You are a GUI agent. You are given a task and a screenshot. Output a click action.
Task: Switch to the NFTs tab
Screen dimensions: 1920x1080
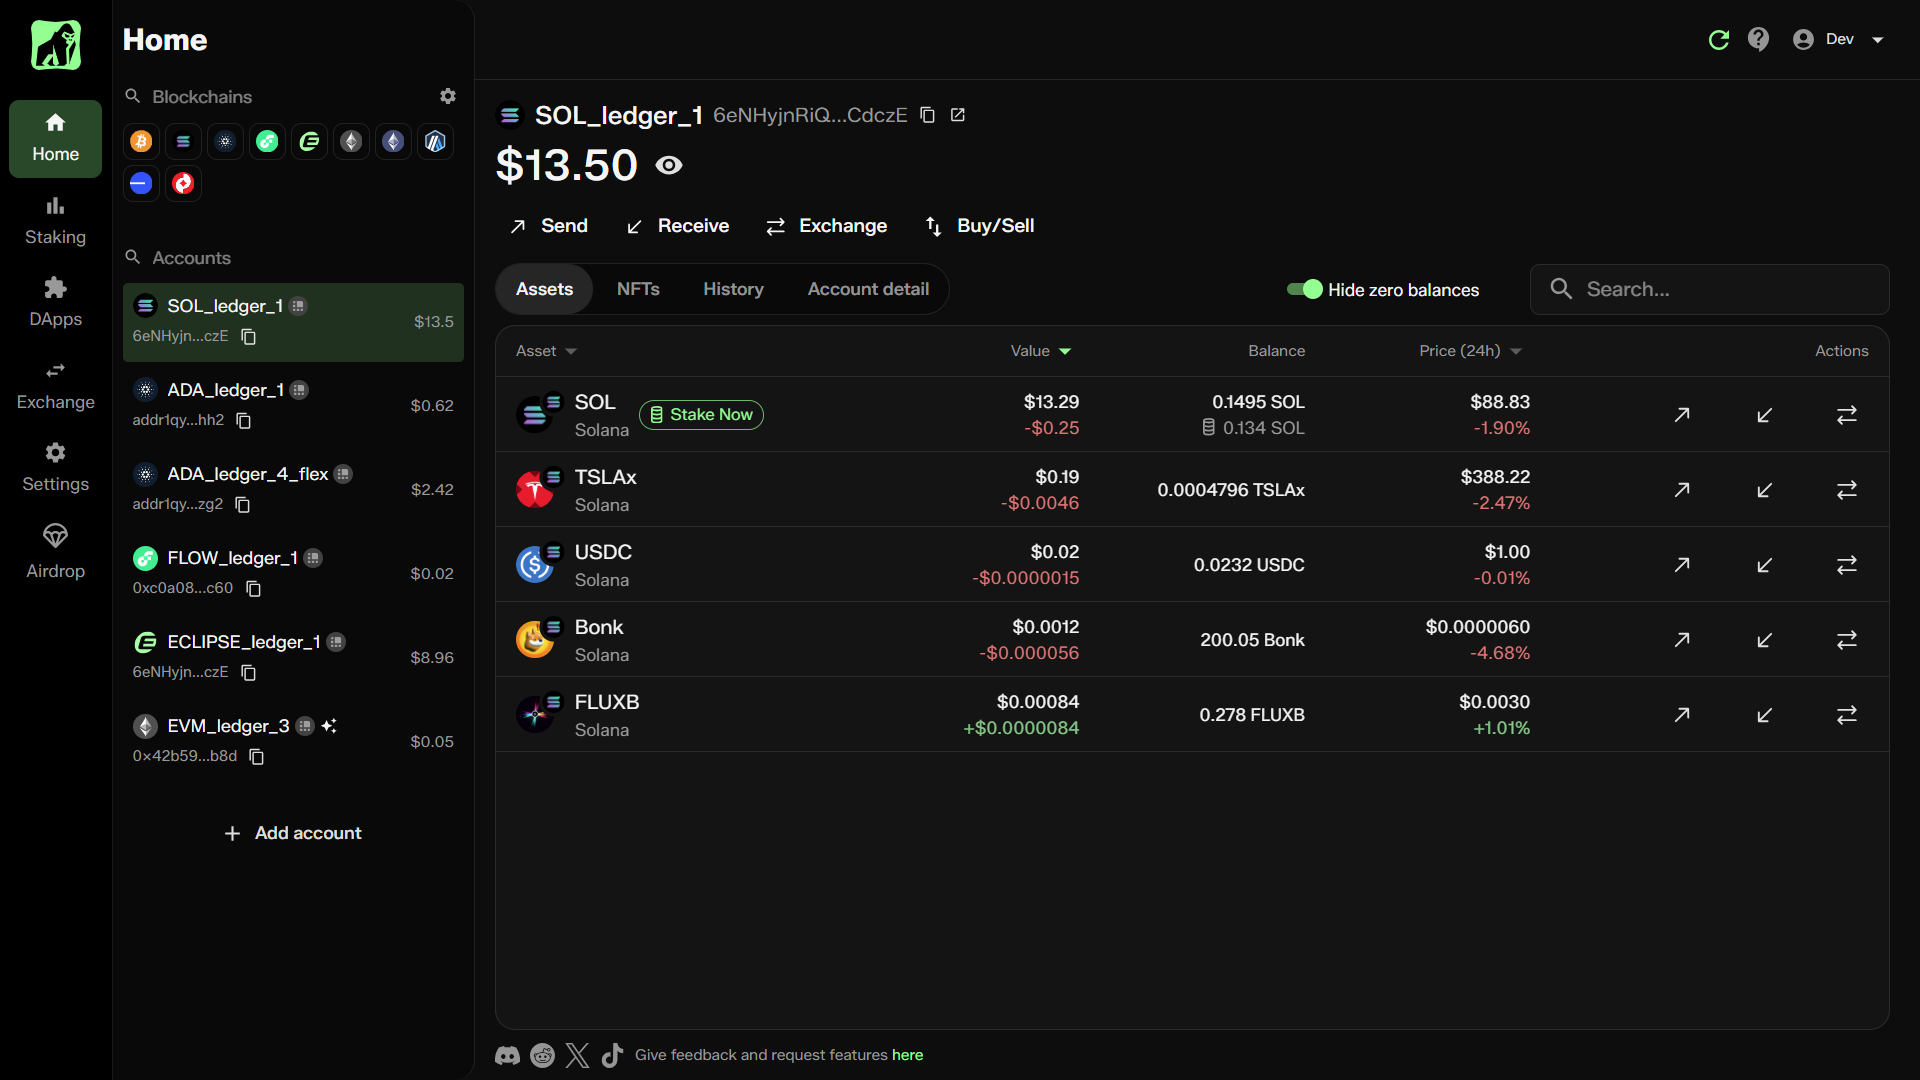pos(638,289)
